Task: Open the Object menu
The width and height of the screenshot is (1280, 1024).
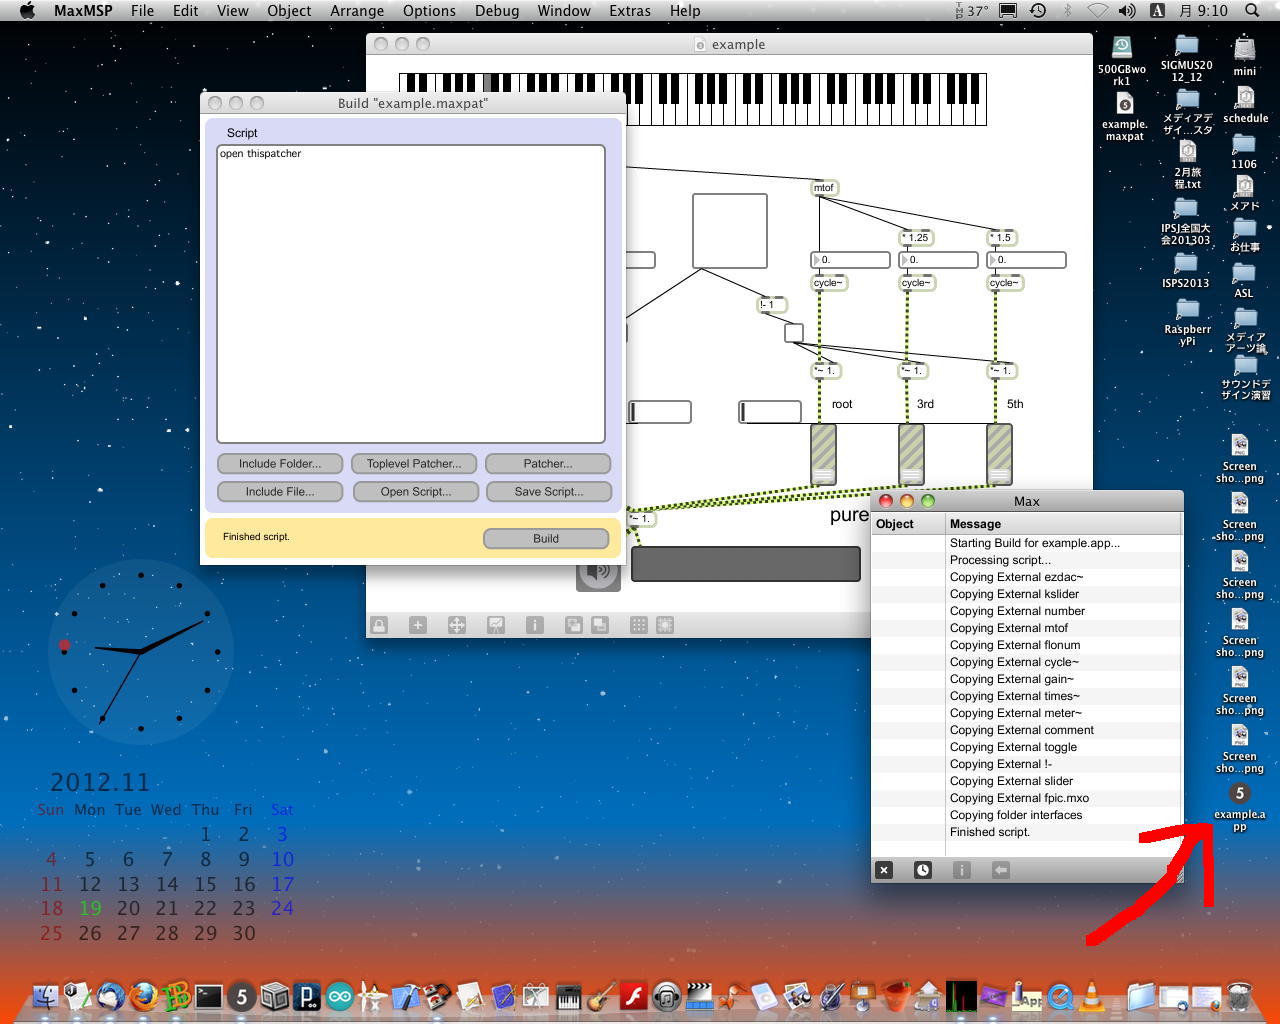Action: (x=289, y=11)
